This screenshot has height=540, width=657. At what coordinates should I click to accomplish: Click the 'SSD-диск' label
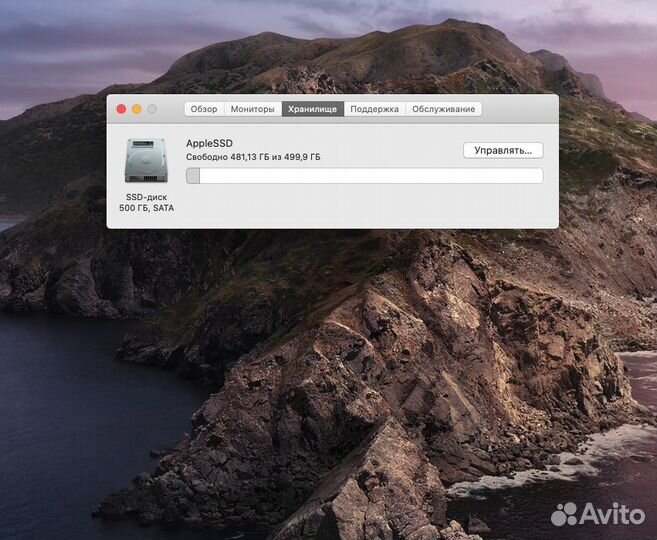pos(146,197)
